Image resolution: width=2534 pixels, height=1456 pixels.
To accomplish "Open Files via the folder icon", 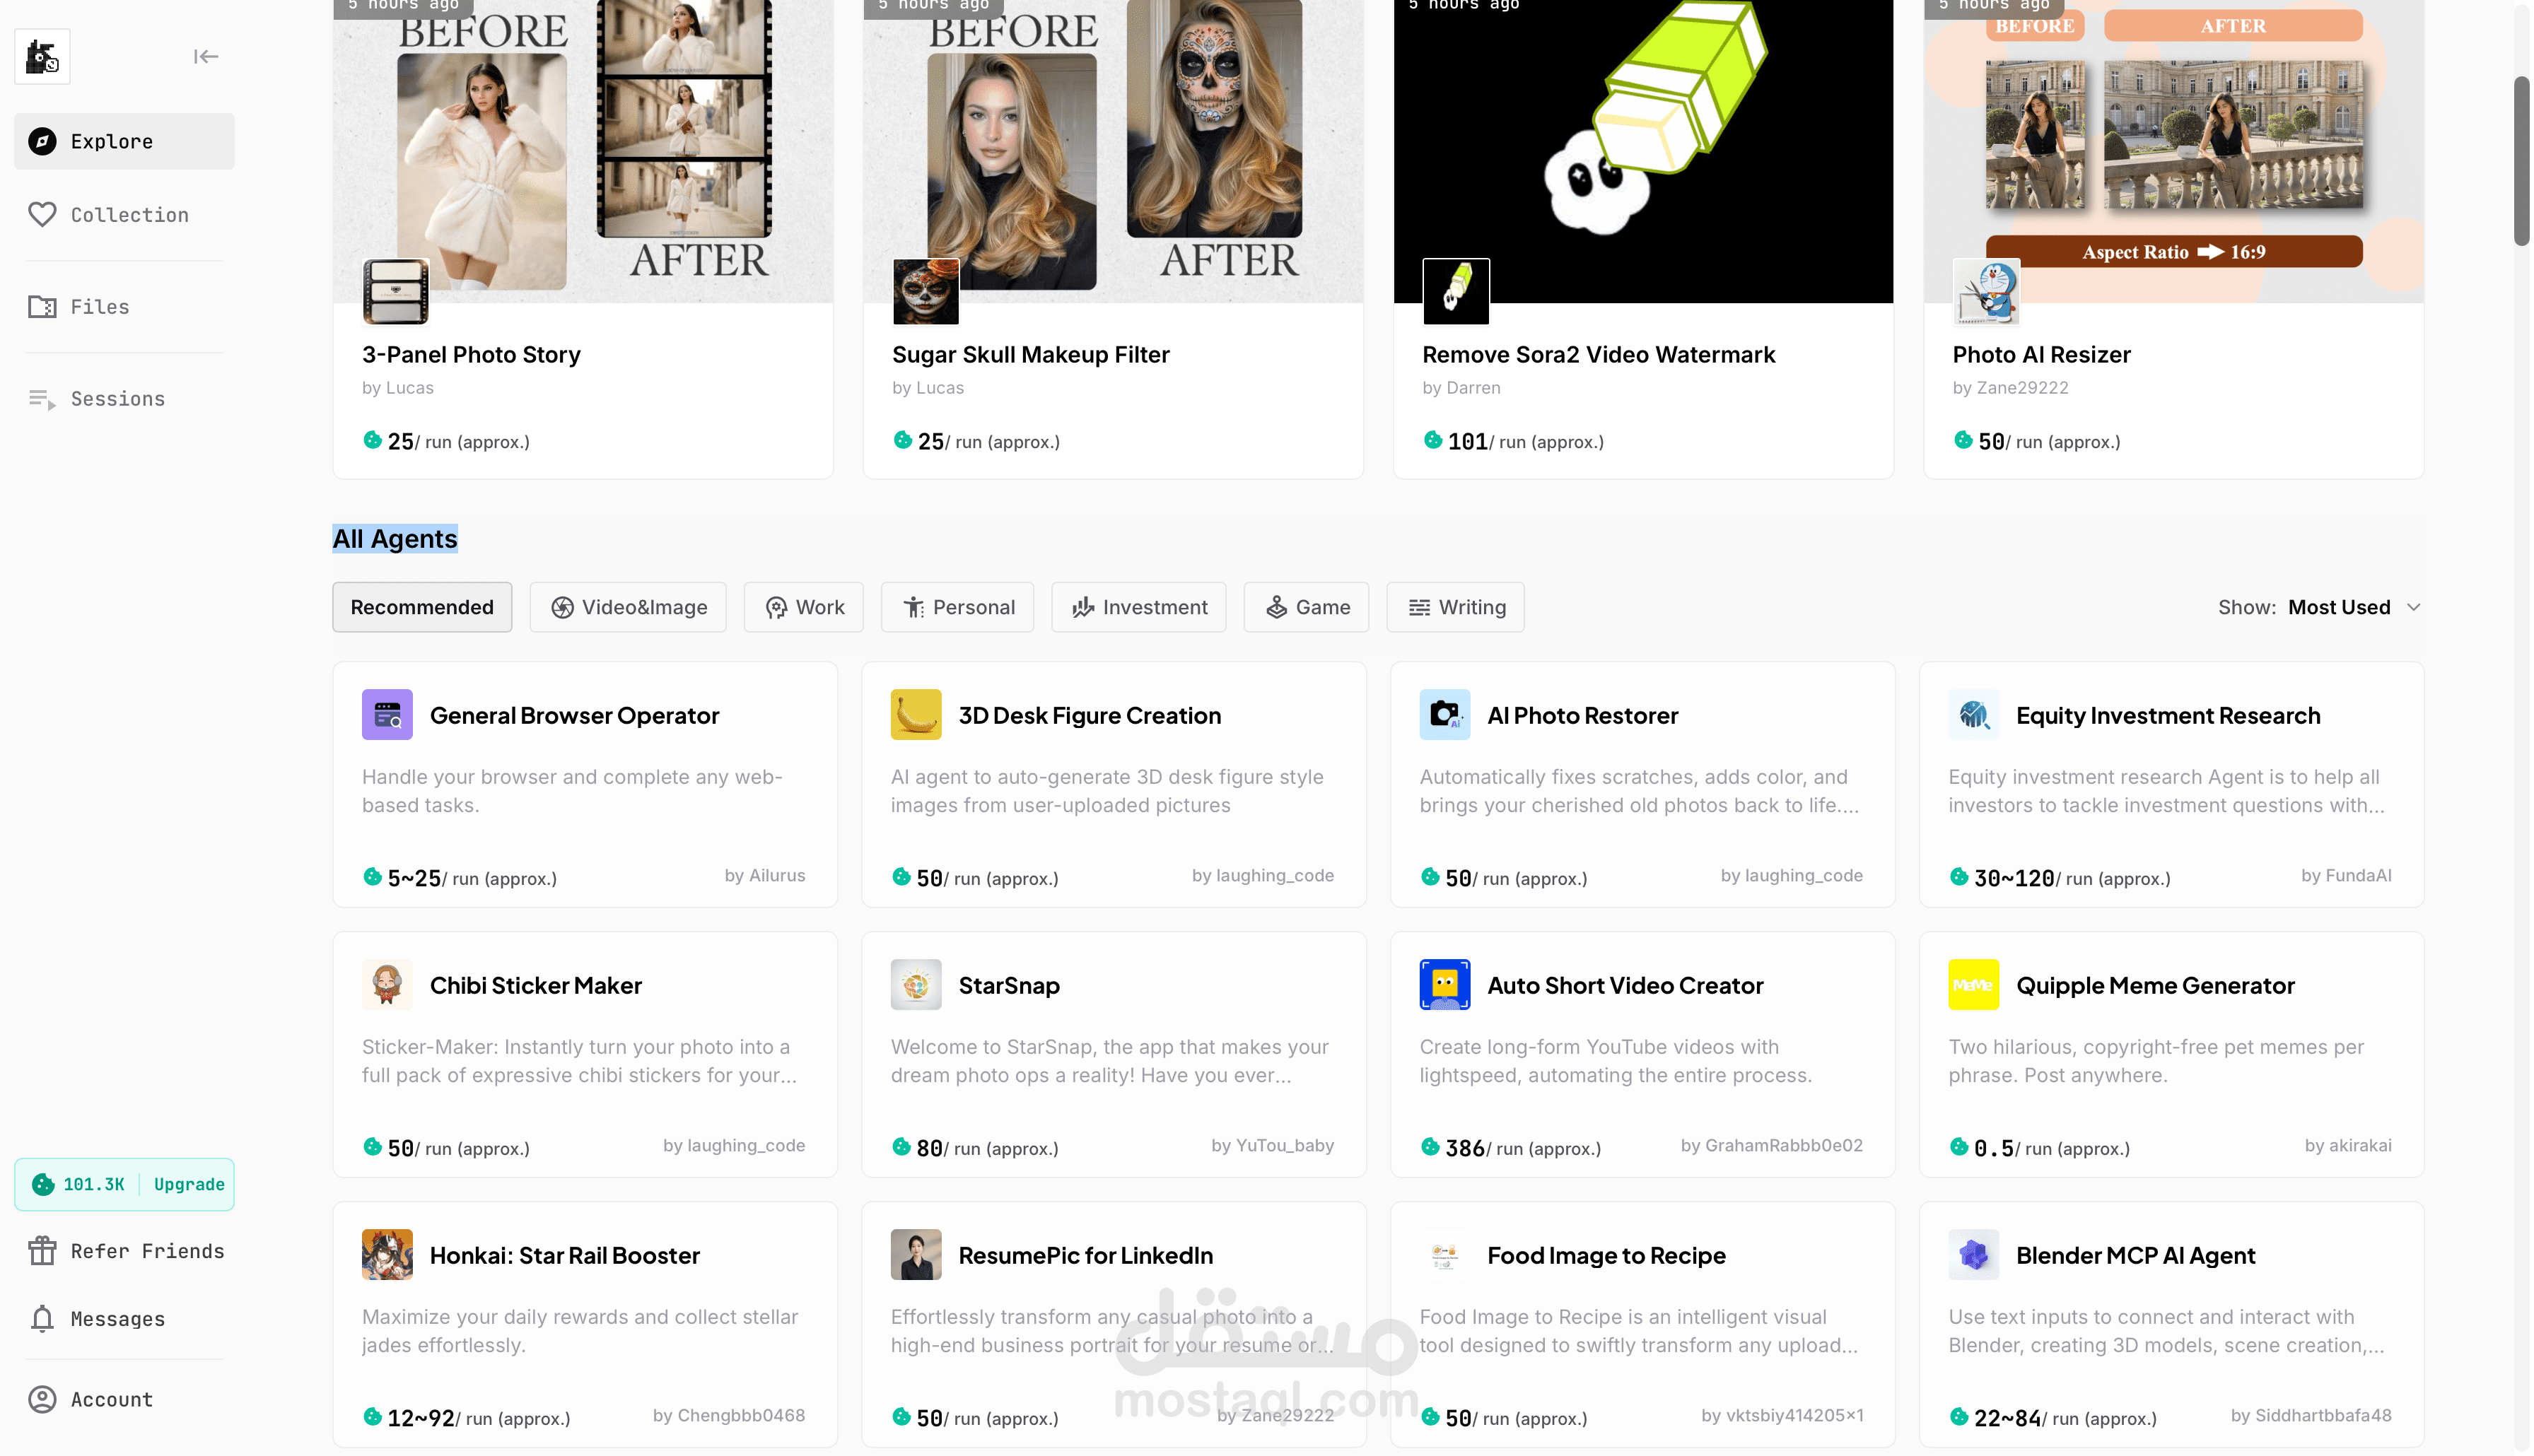I will pos(42,307).
